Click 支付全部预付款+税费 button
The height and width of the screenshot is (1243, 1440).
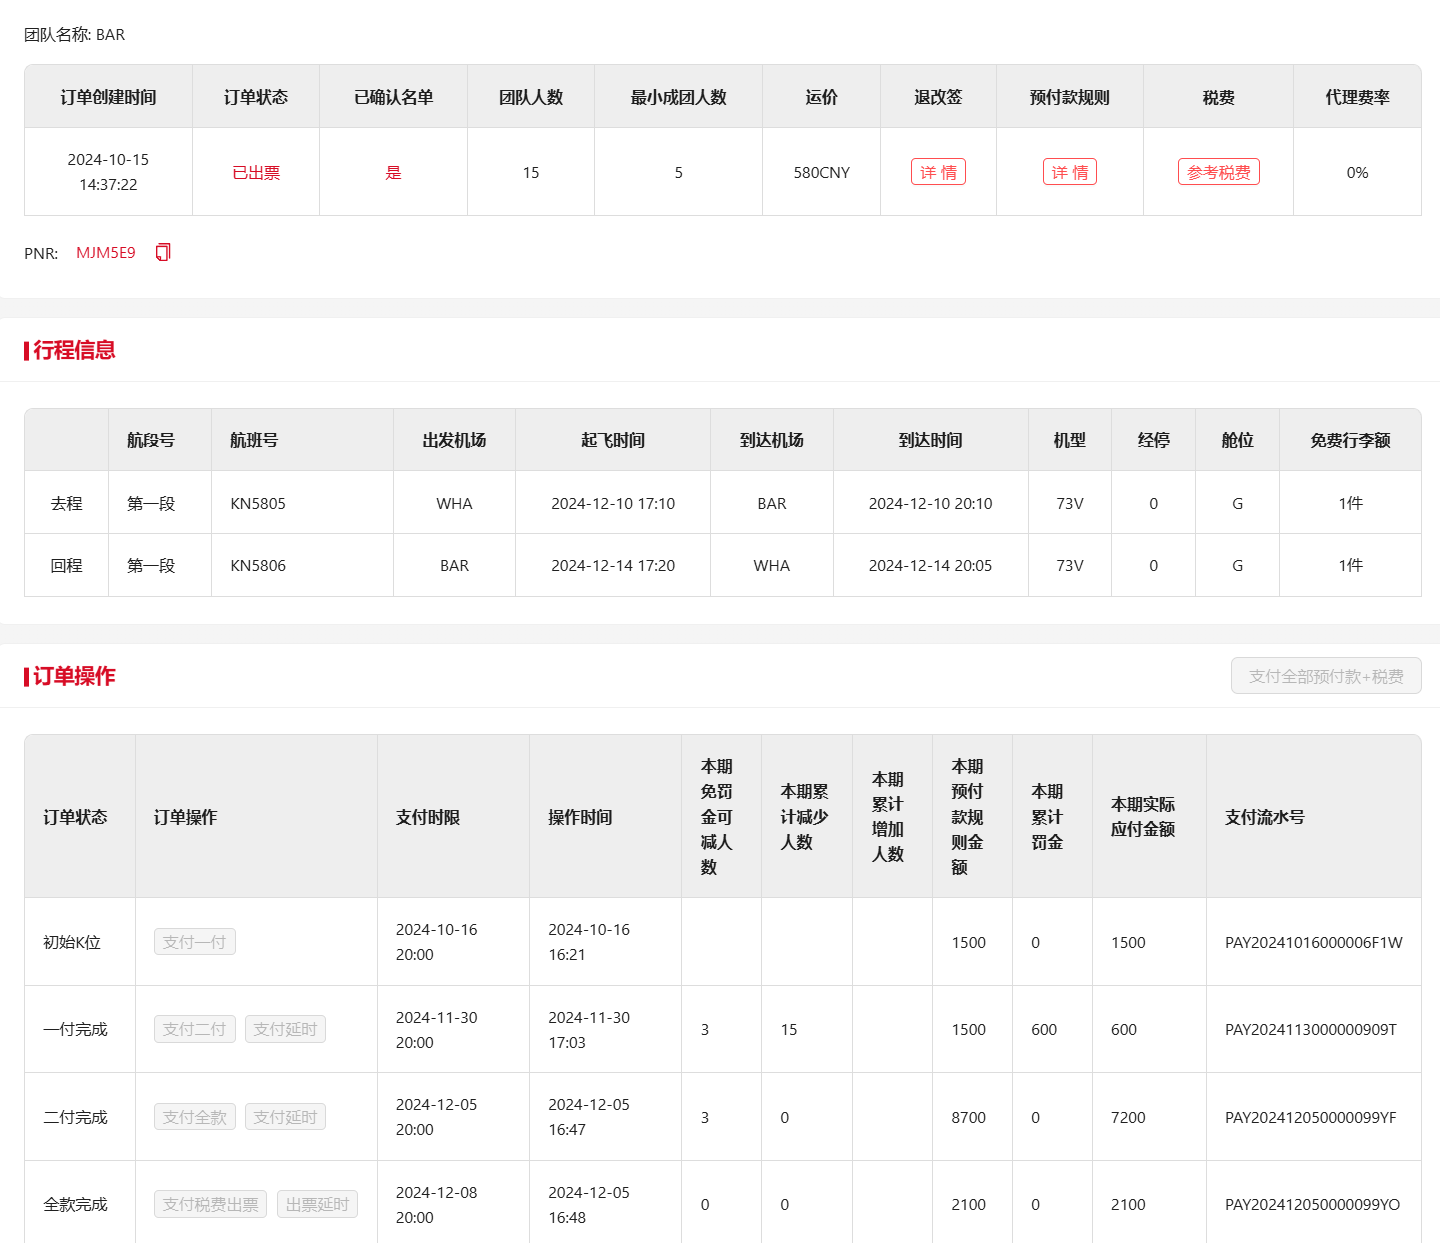pyautogui.click(x=1326, y=676)
